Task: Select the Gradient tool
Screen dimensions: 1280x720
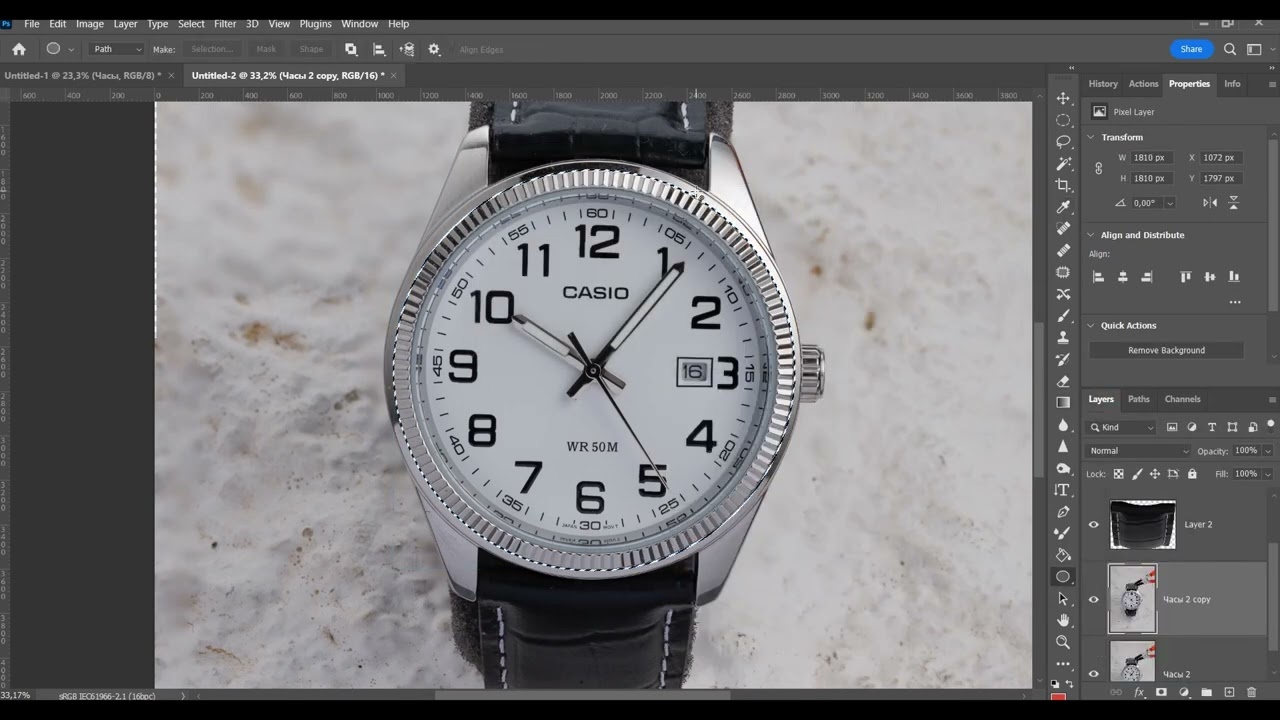Action: tap(1063, 402)
